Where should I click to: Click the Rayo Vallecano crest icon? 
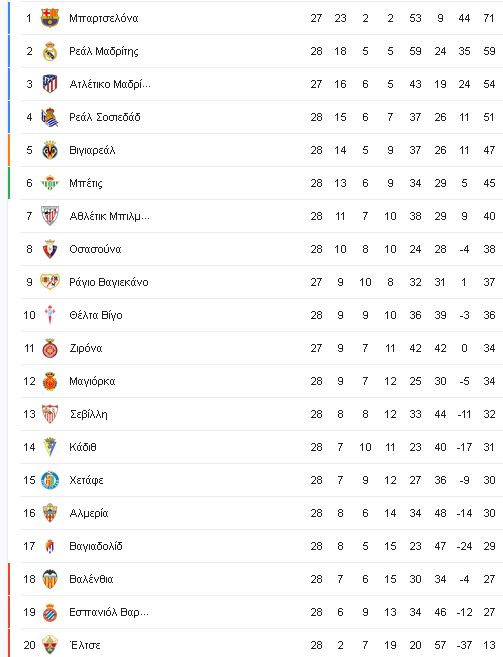[50, 282]
